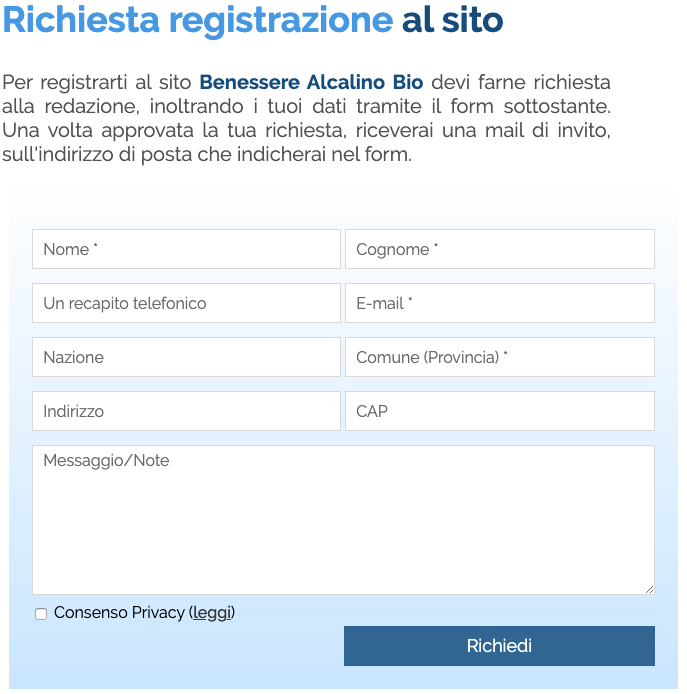Click the bold 'Benessere Alcalino Bio' text
The width and height of the screenshot is (687, 694).
[311, 82]
